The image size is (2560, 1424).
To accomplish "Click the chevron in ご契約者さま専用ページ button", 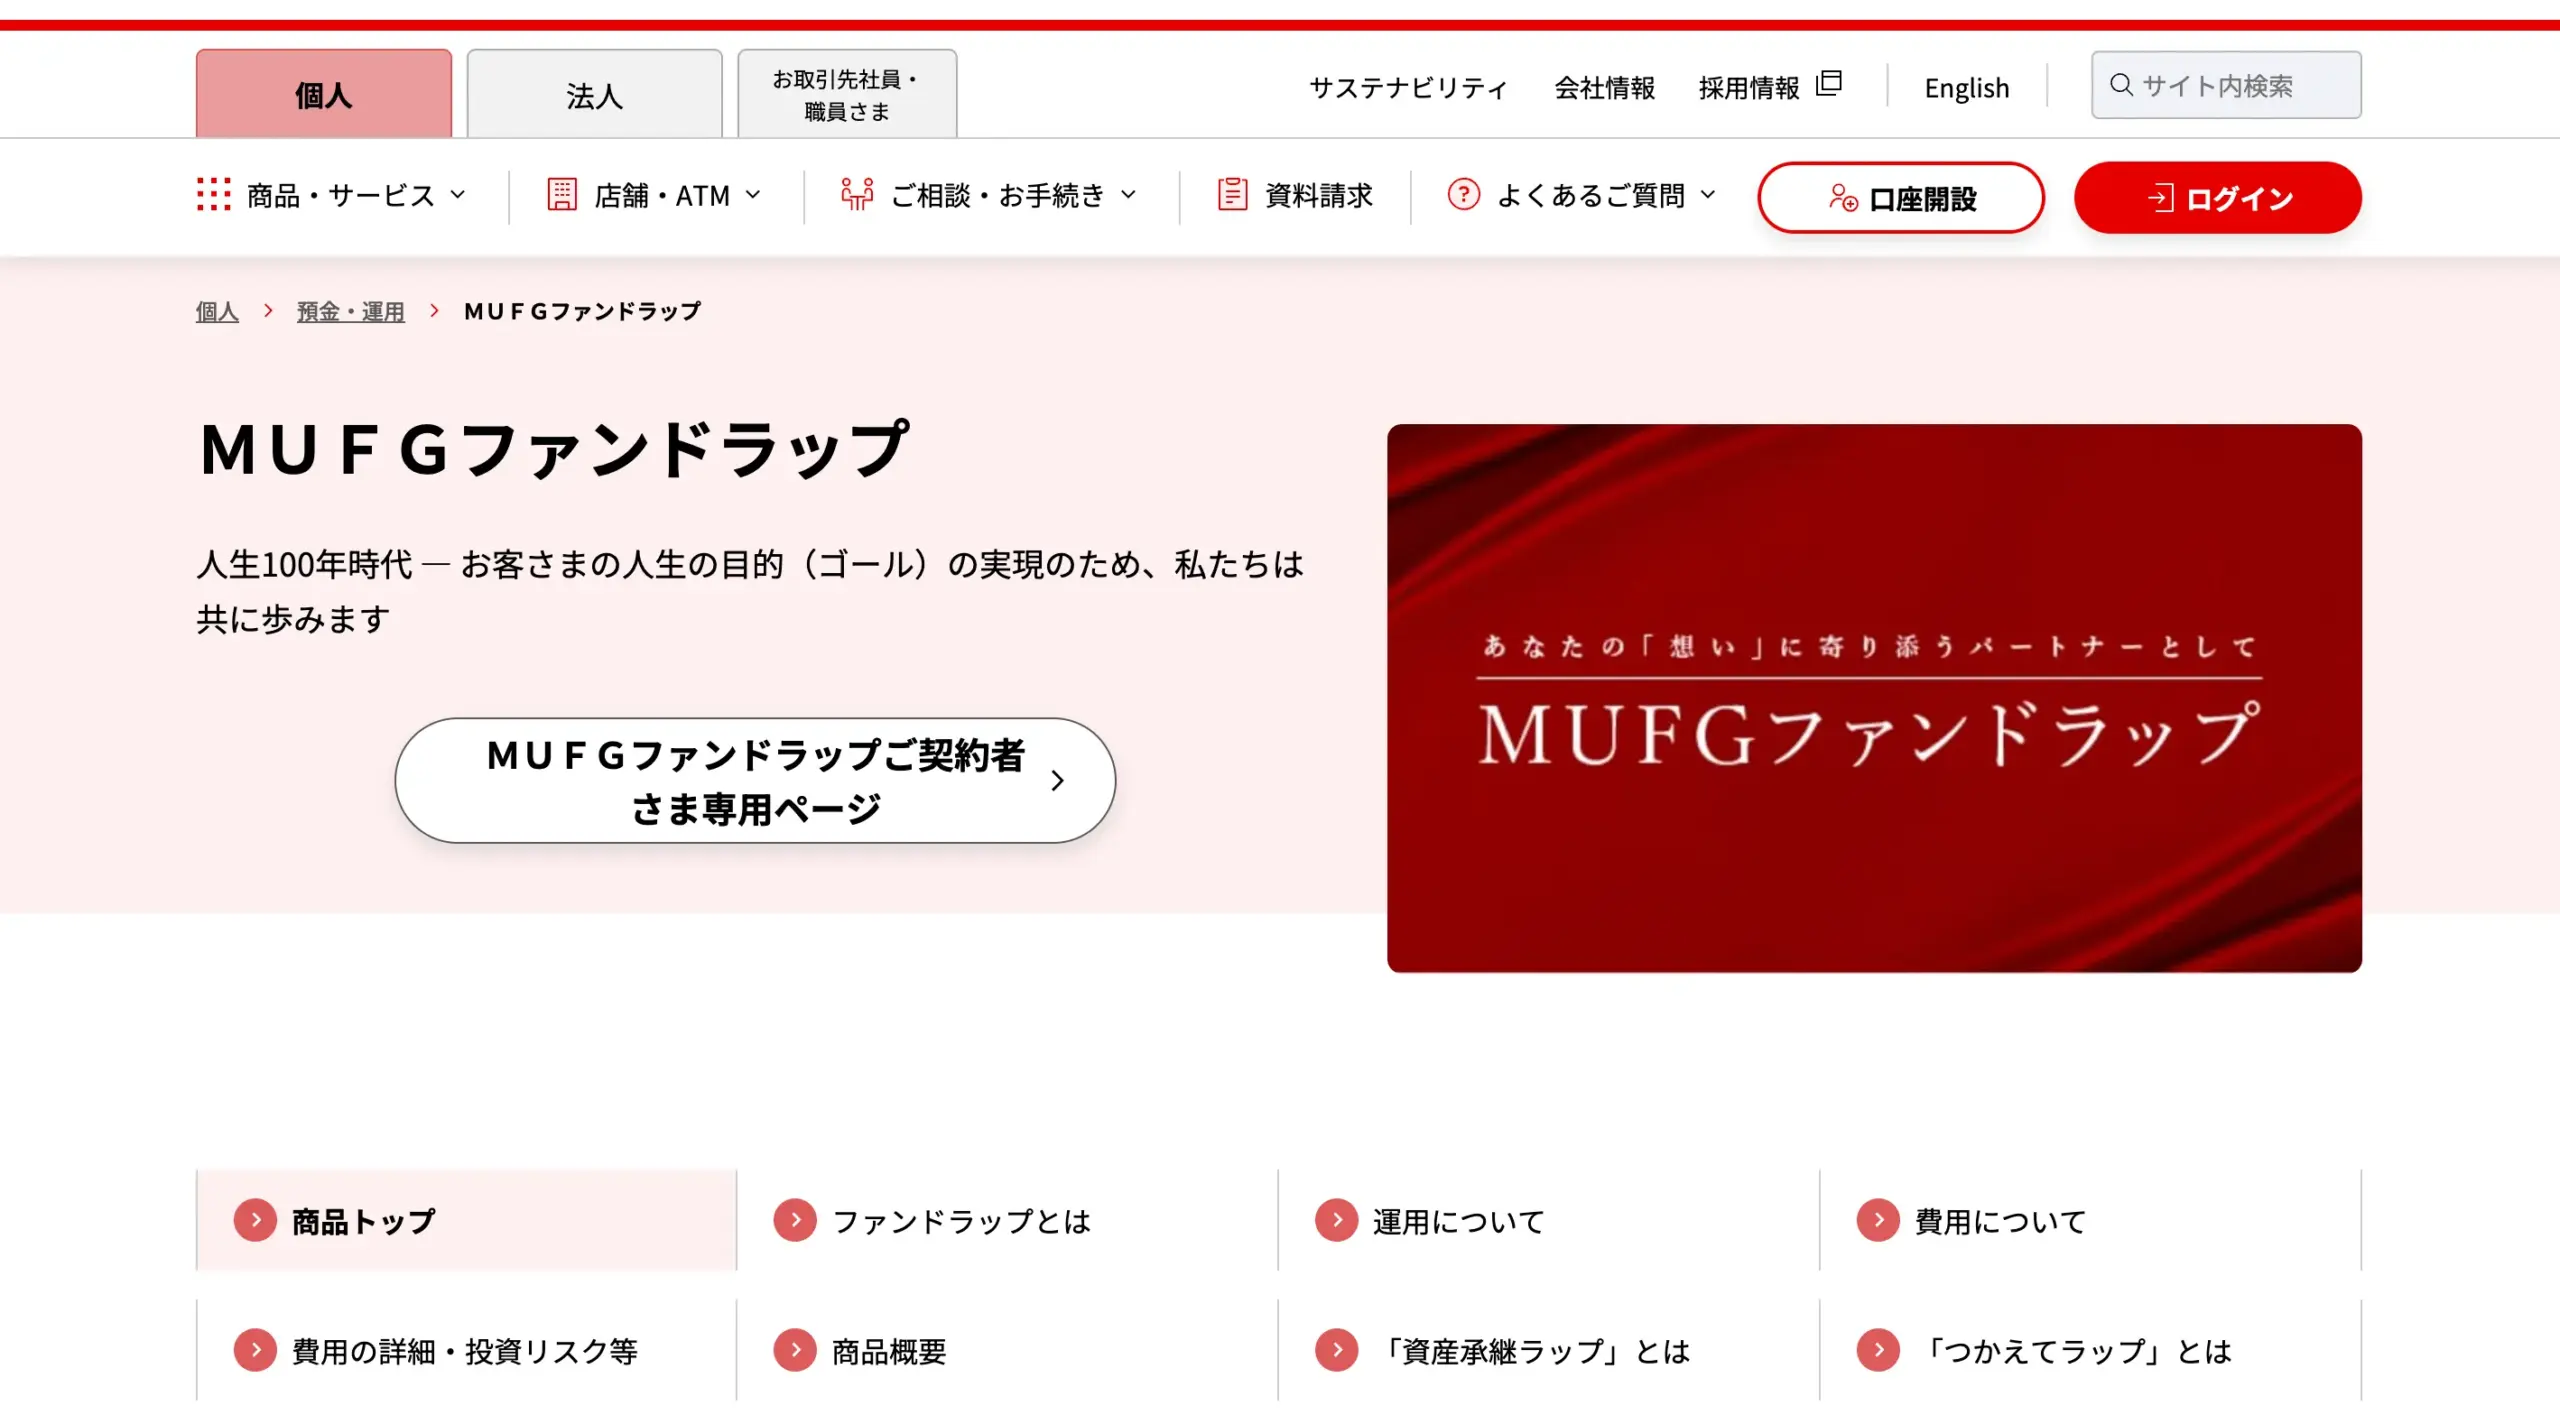I will (x=1057, y=781).
